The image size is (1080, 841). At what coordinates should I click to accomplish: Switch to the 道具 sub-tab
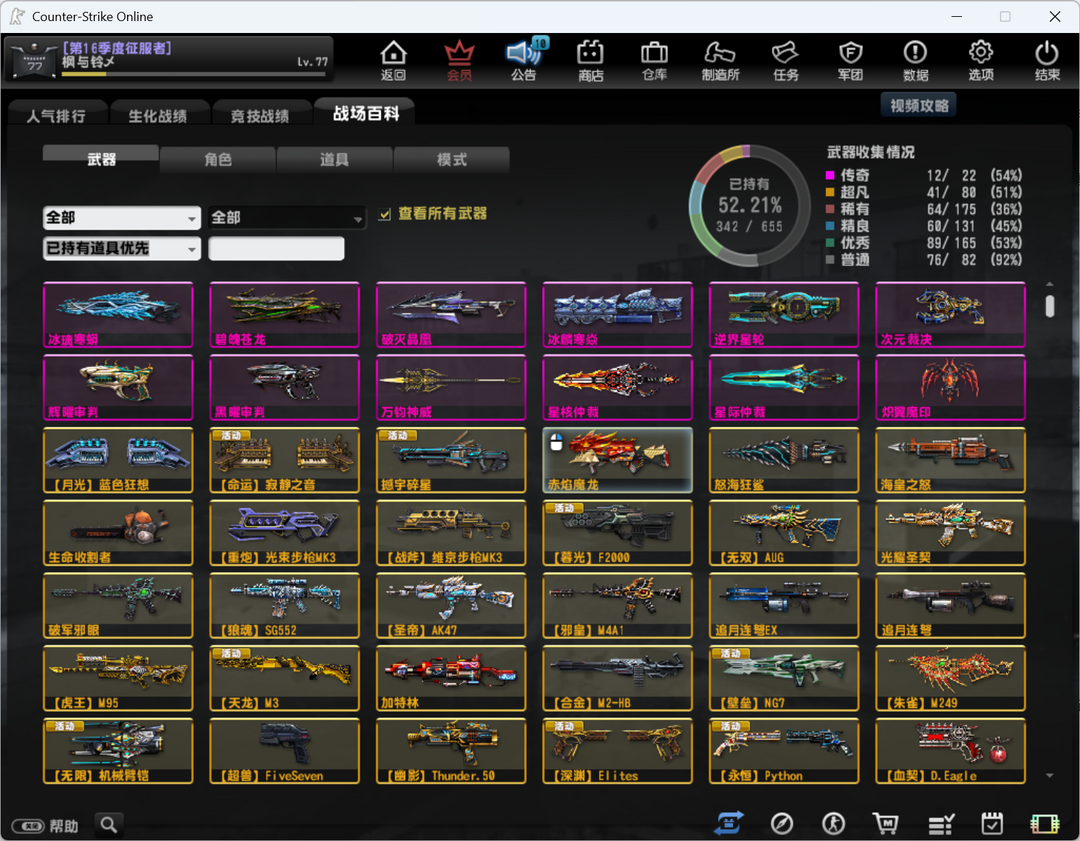point(334,160)
